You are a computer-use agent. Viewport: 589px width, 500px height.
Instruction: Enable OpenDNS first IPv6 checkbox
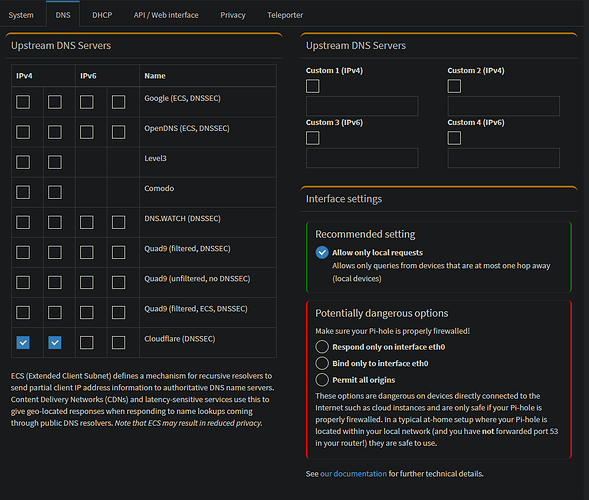[87, 132]
